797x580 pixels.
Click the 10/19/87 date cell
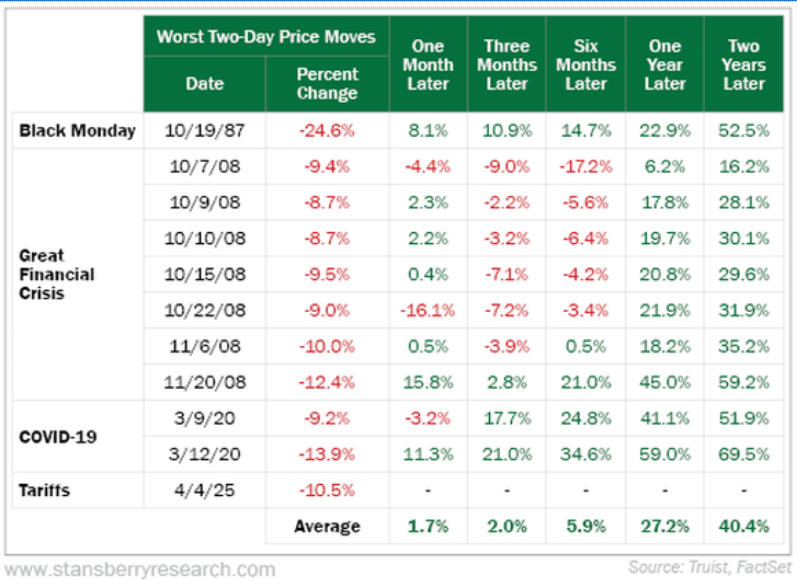tap(205, 130)
